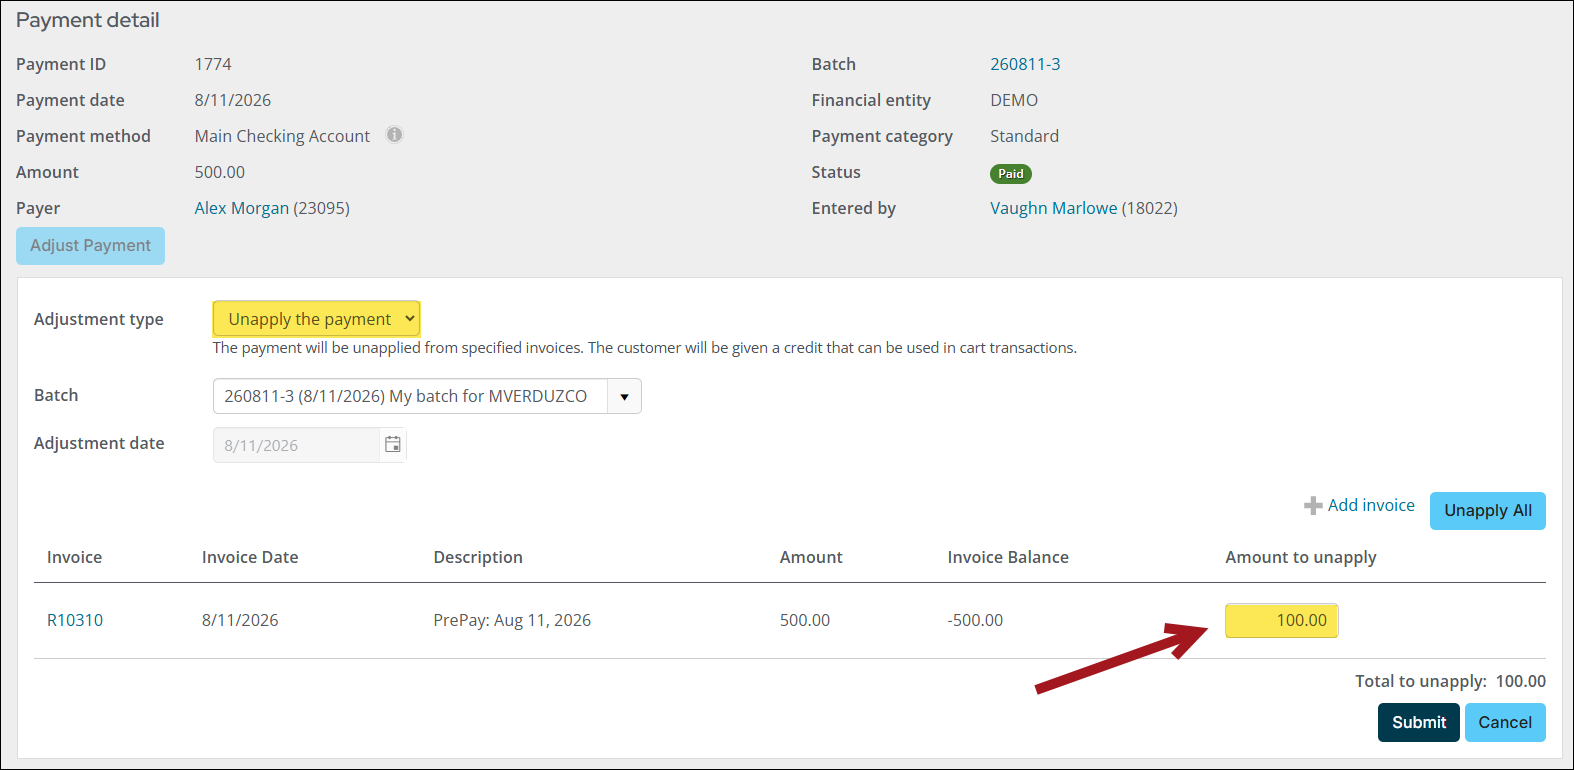Open Vaughn Marlowe profile link
The height and width of the screenshot is (770, 1574).
tap(1053, 208)
